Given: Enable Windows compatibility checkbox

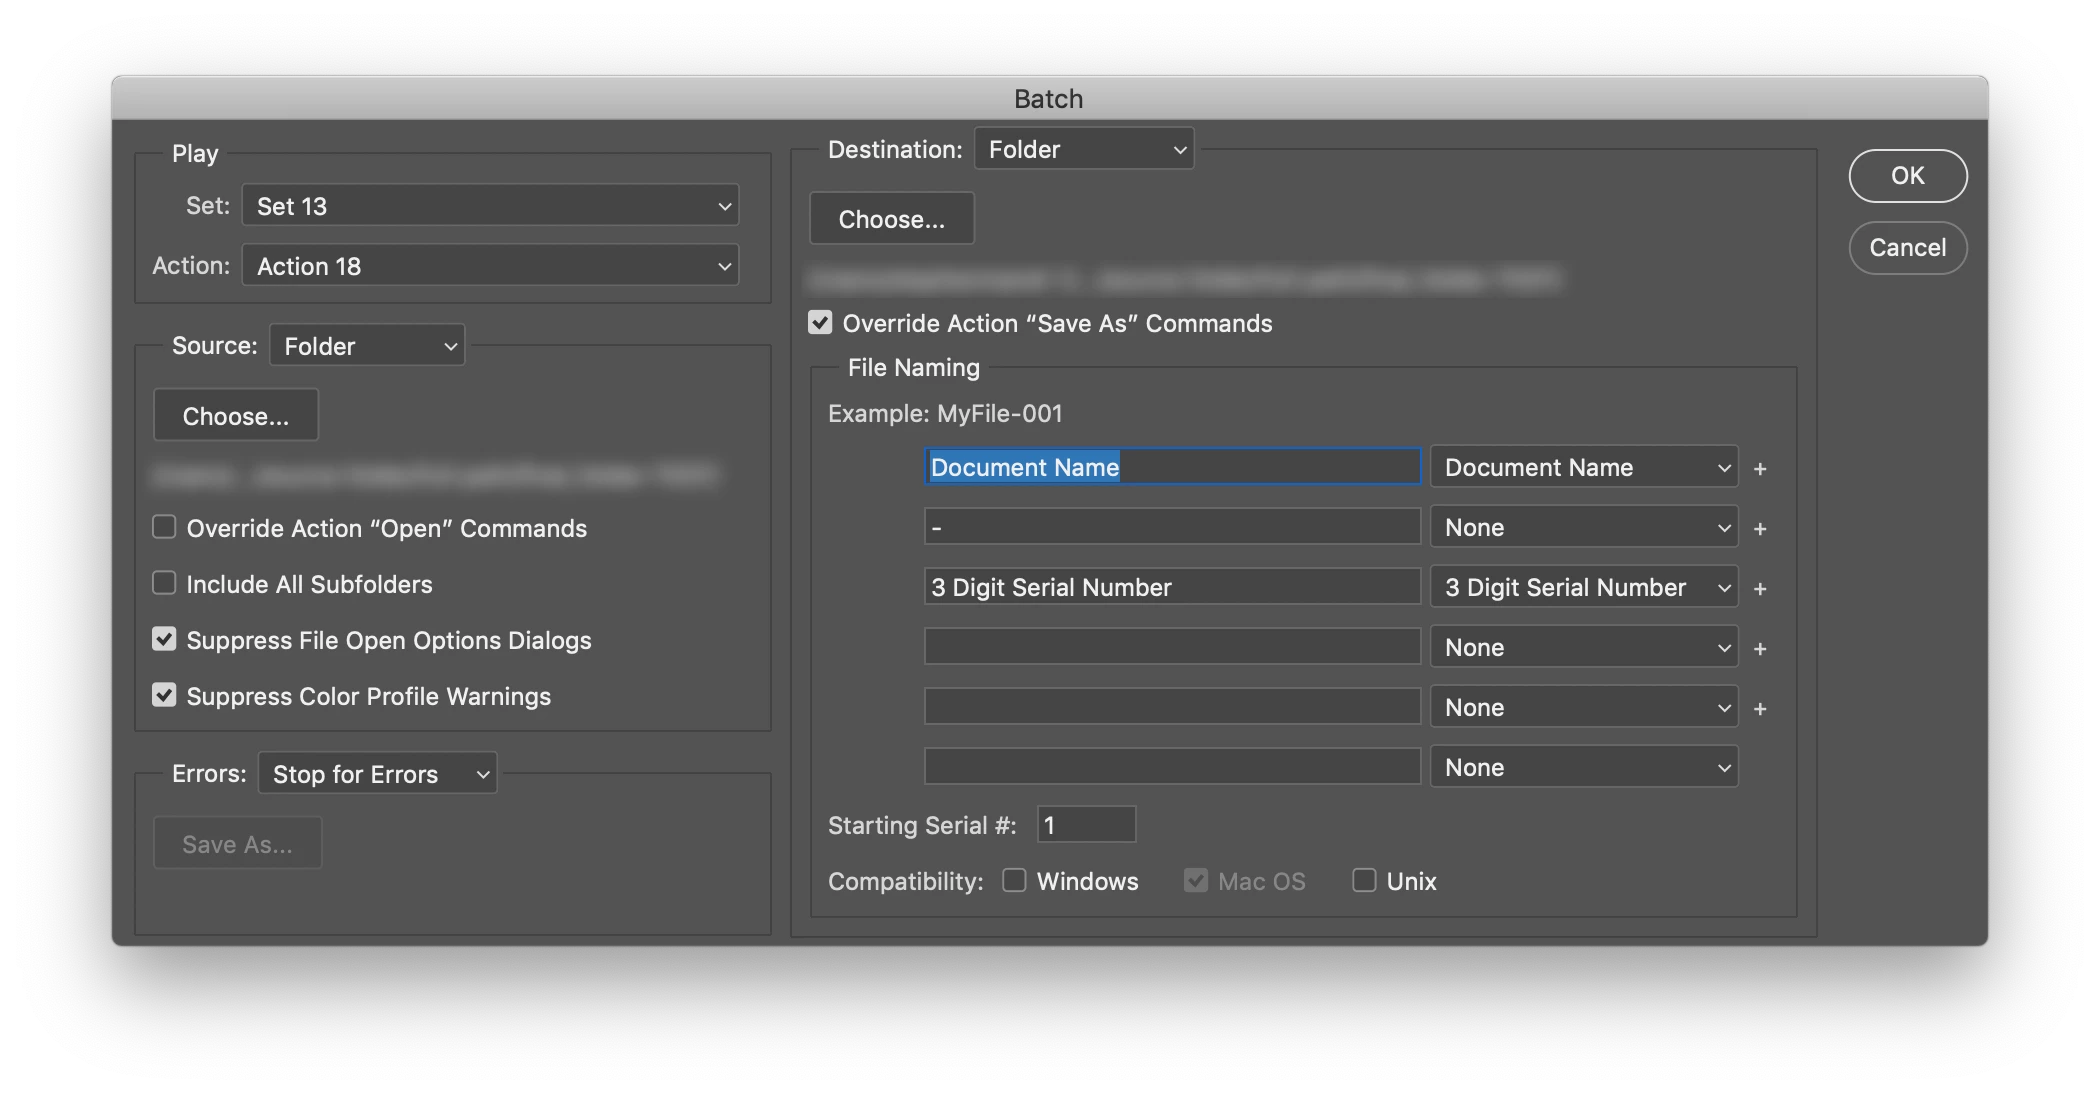Looking at the screenshot, I should tap(1014, 880).
